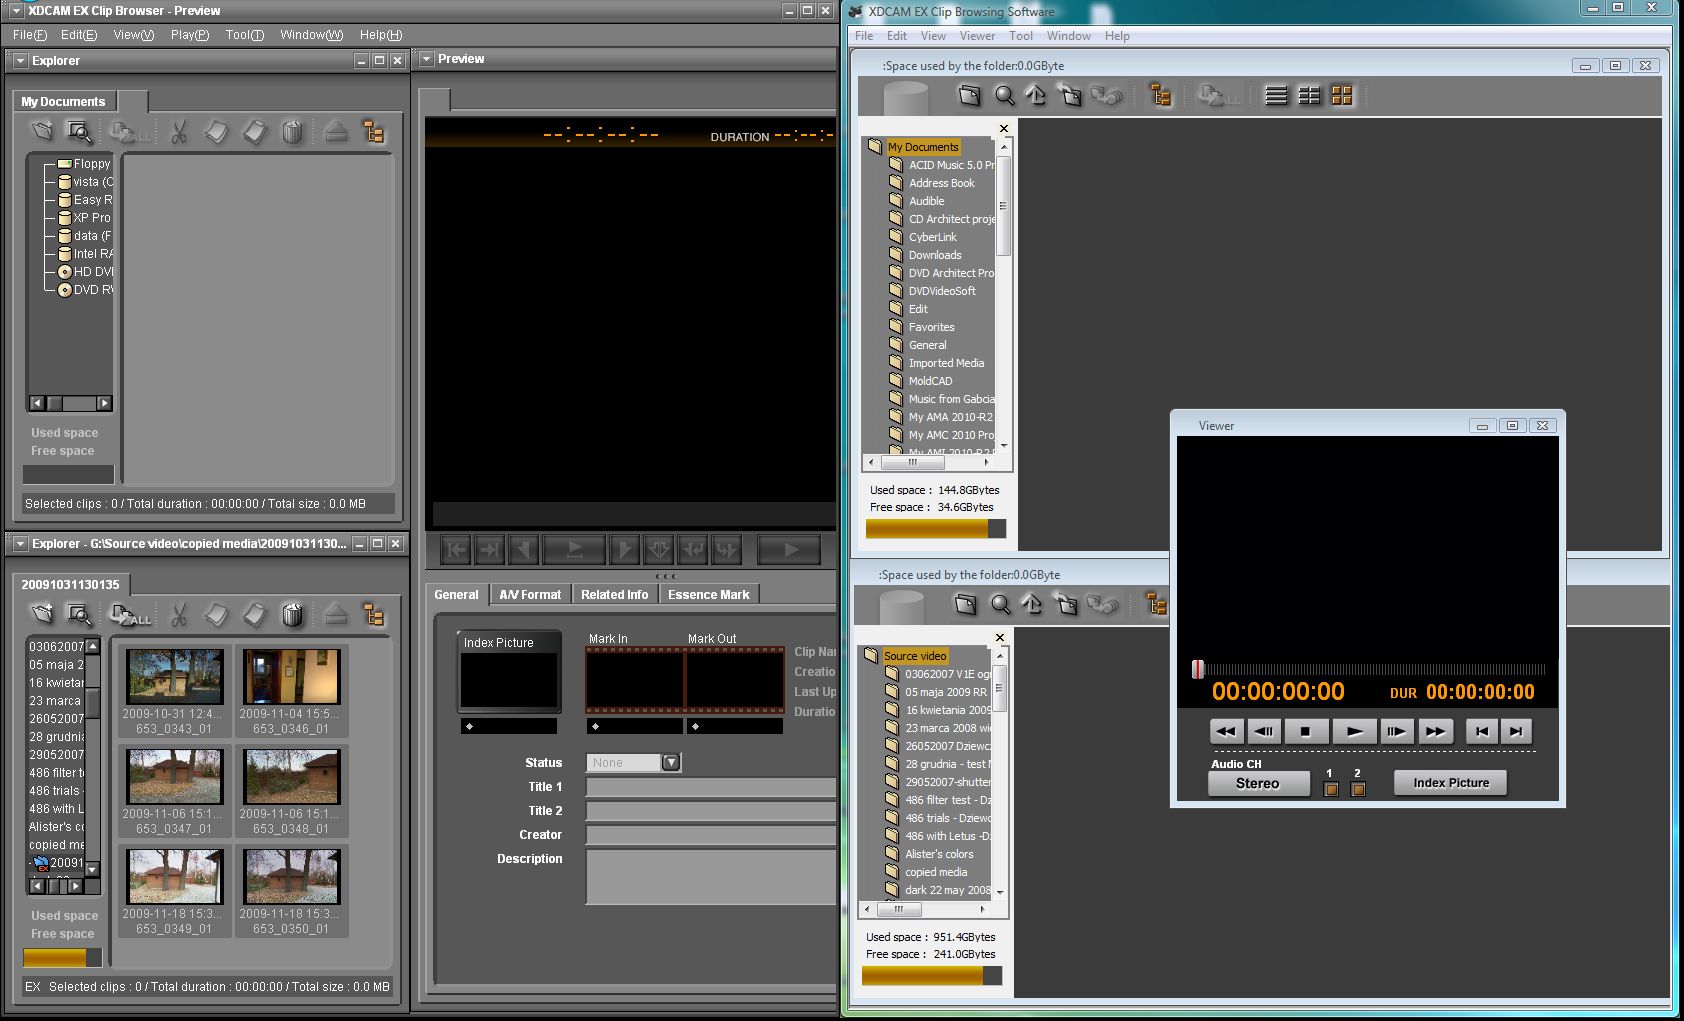The height and width of the screenshot is (1021, 1684).
Task: Switch to list view icon in top-right toolbar
Action: pyautogui.click(x=1276, y=96)
